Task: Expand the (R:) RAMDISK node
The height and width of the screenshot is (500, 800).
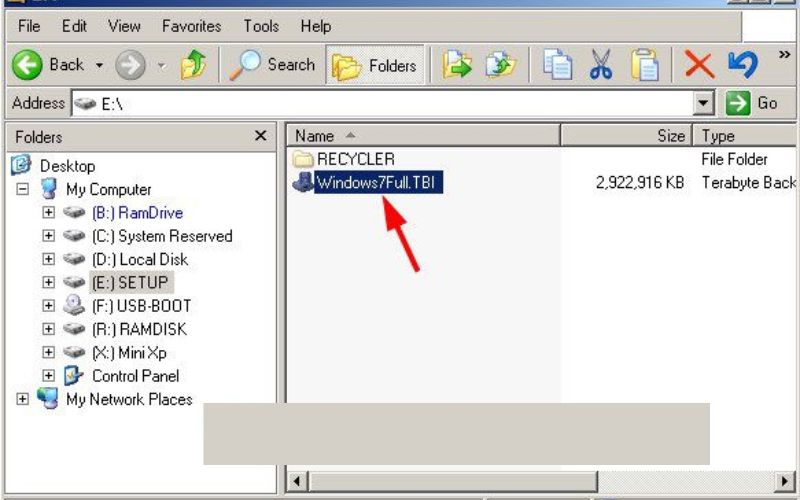Action: (x=48, y=329)
